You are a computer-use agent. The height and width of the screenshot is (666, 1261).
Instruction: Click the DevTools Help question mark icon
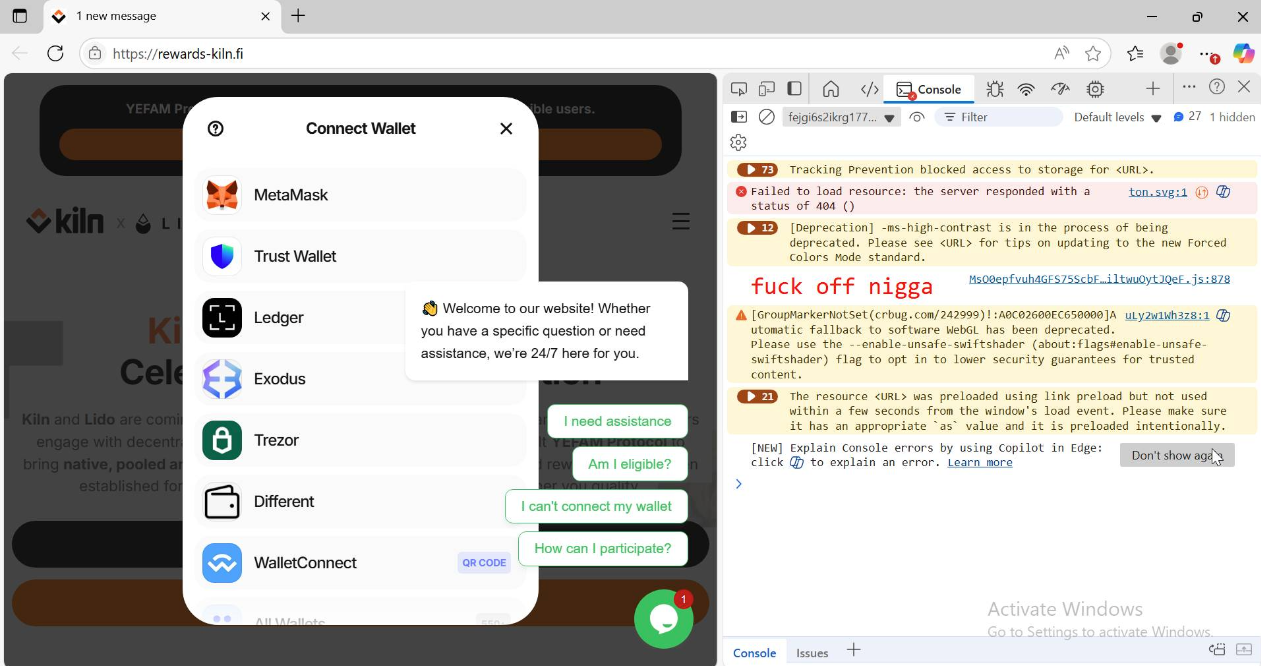1217,87
